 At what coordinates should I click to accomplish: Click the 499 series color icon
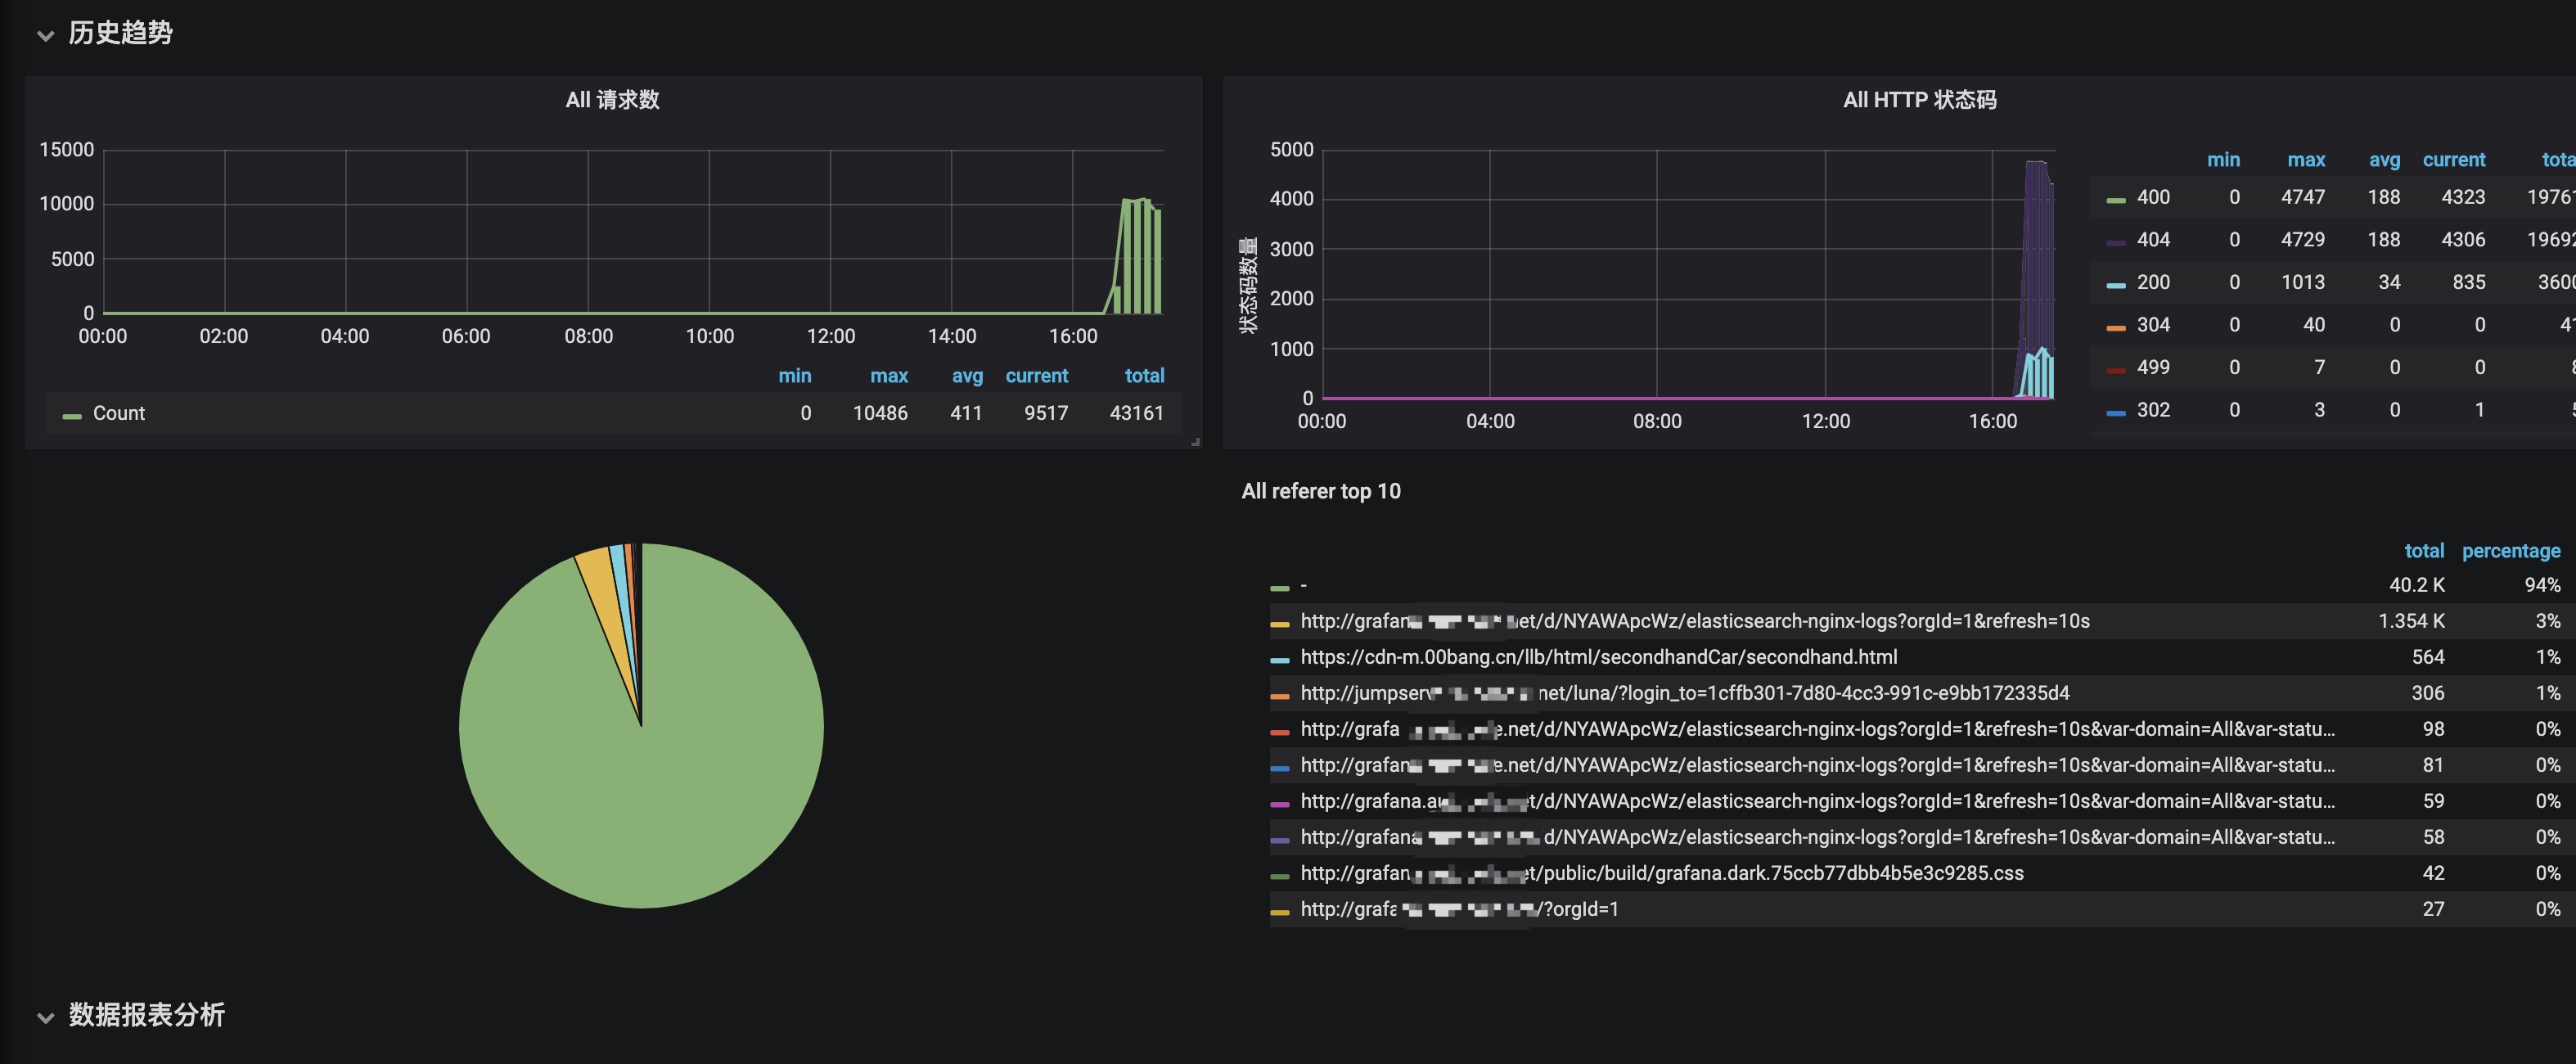point(2115,370)
